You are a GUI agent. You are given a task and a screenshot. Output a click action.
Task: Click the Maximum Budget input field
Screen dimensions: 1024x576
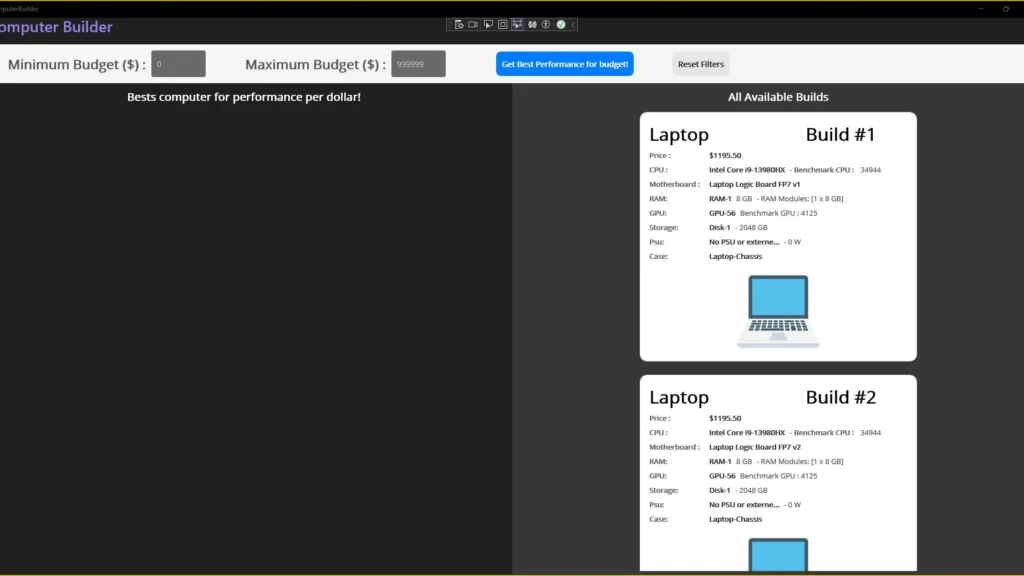tap(418, 64)
